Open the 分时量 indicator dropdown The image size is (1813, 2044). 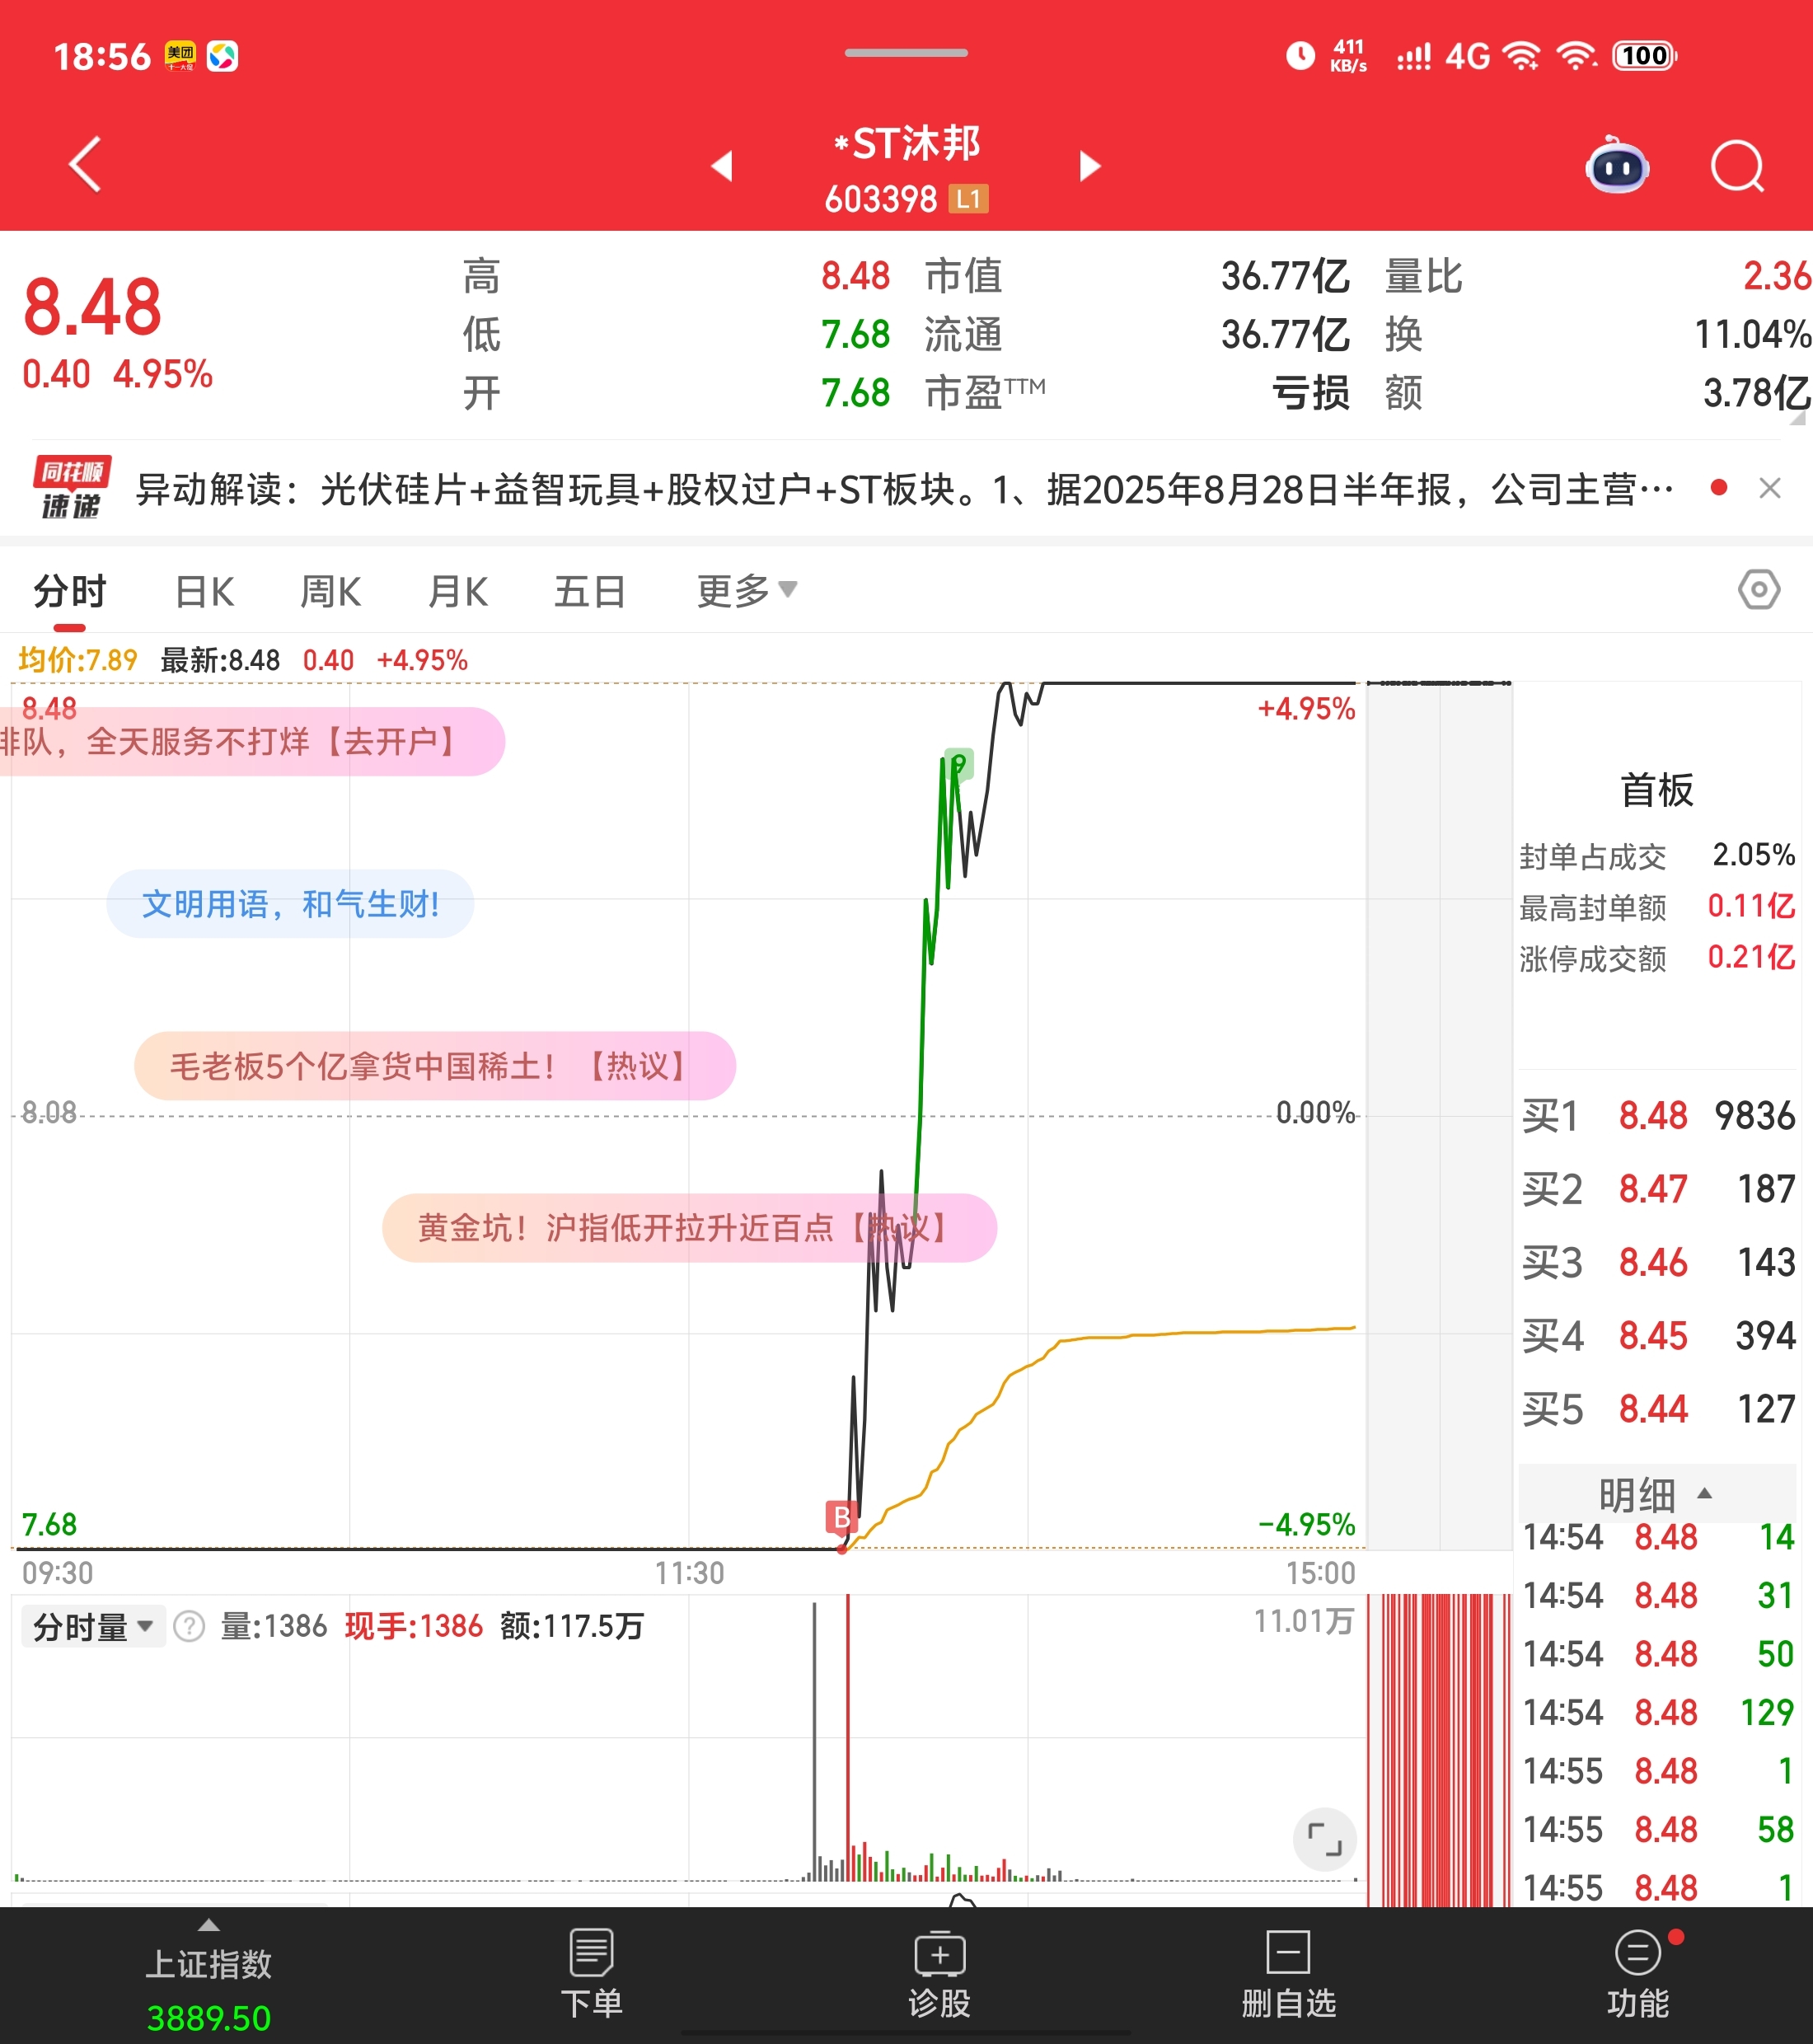click(x=92, y=1627)
